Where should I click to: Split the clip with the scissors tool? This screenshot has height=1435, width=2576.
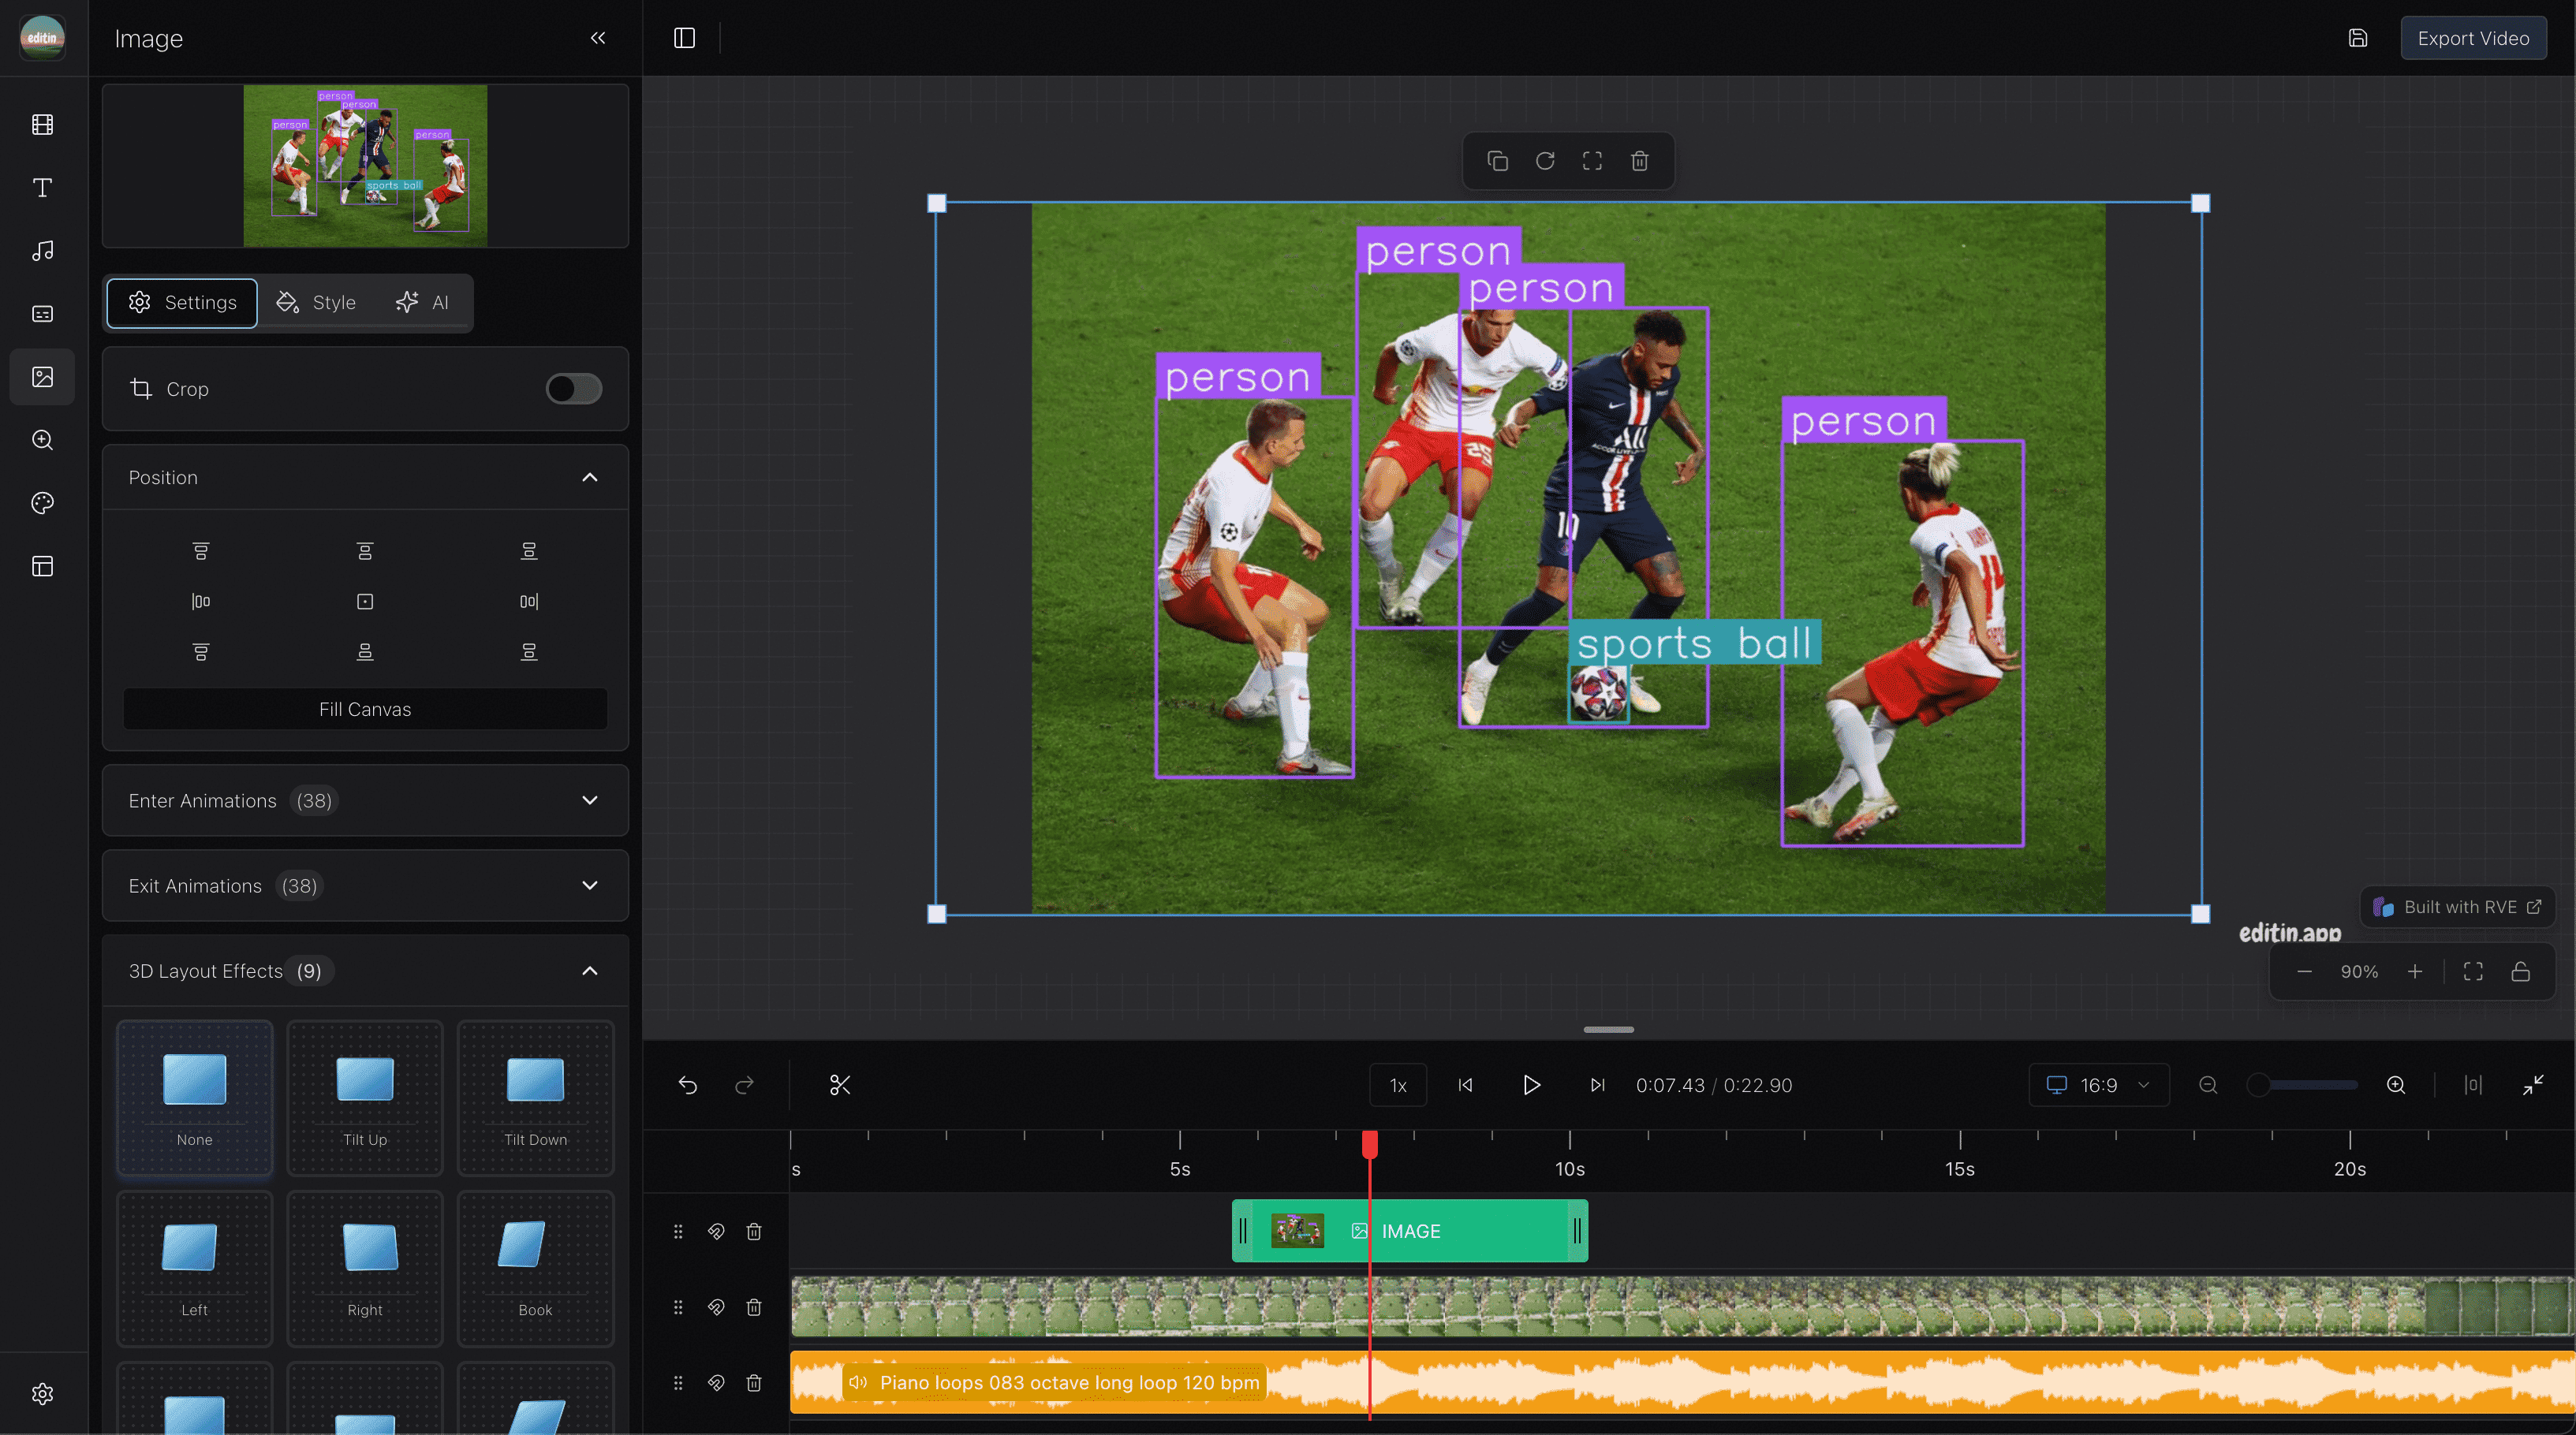[840, 1085]
